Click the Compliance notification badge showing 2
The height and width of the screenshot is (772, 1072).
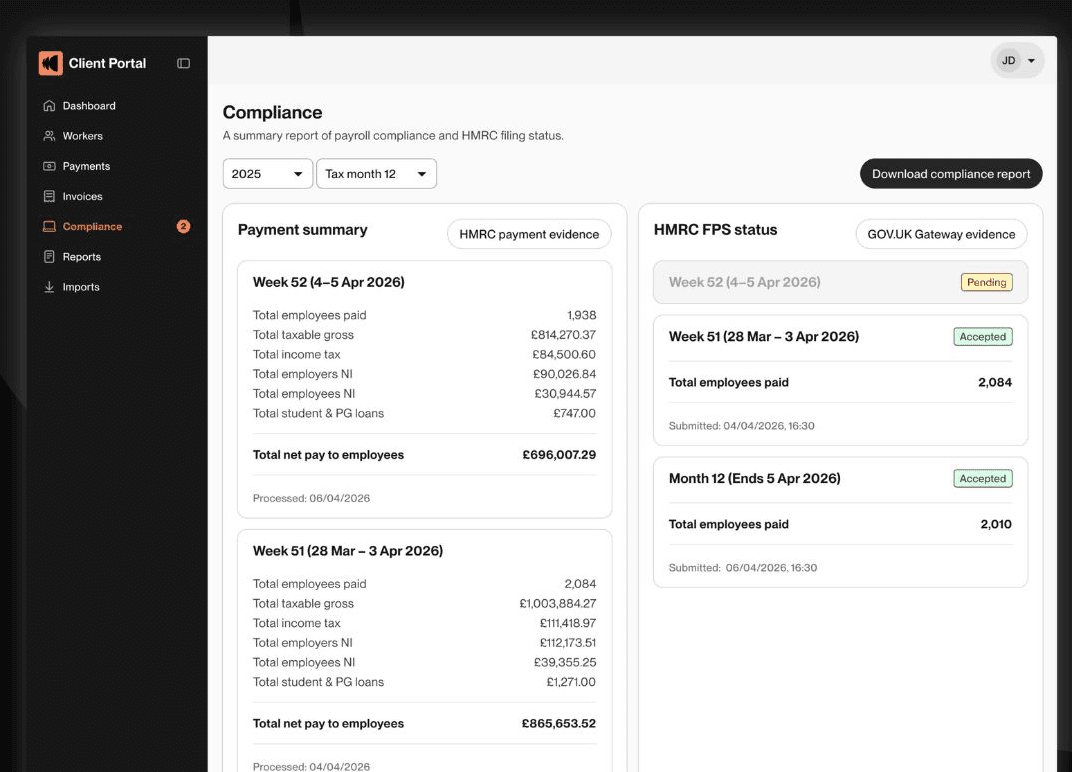(183, 226)
